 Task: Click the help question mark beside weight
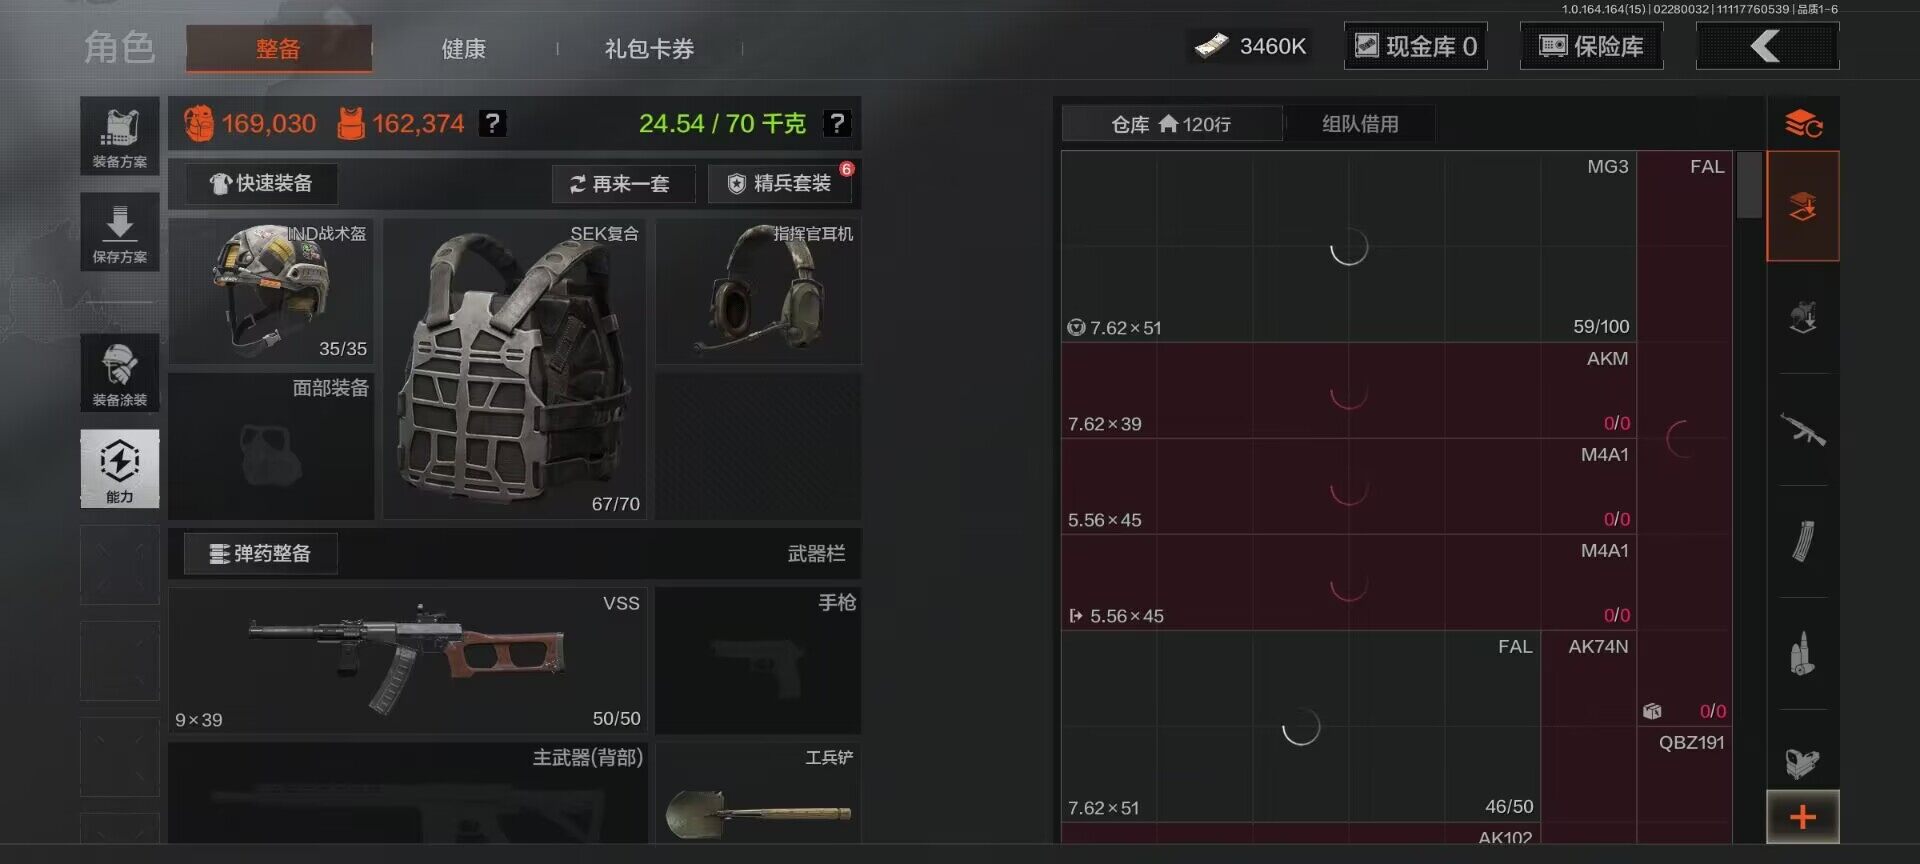[836, 123]
